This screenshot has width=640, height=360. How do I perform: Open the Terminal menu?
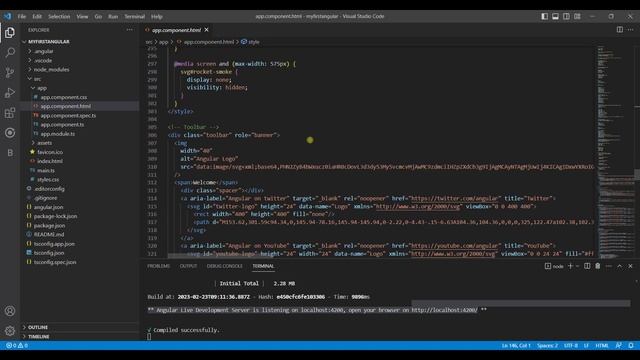coord(135,16)
